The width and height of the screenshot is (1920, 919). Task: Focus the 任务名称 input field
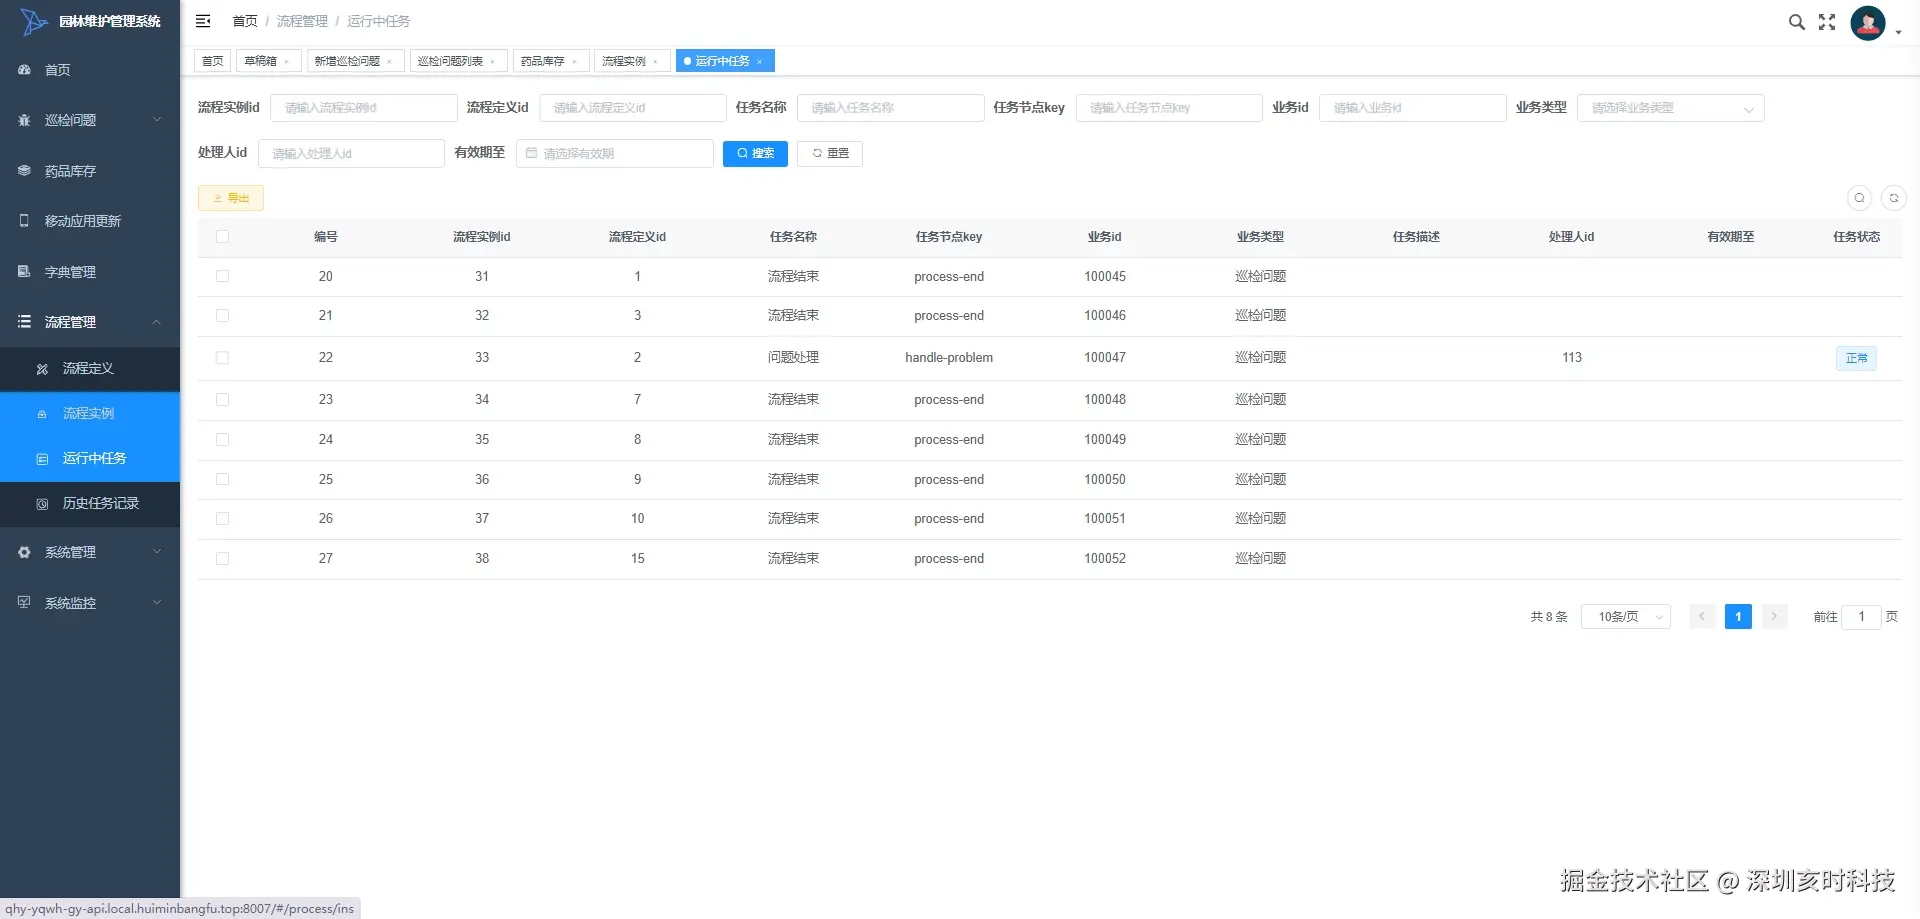pos(890,108)
